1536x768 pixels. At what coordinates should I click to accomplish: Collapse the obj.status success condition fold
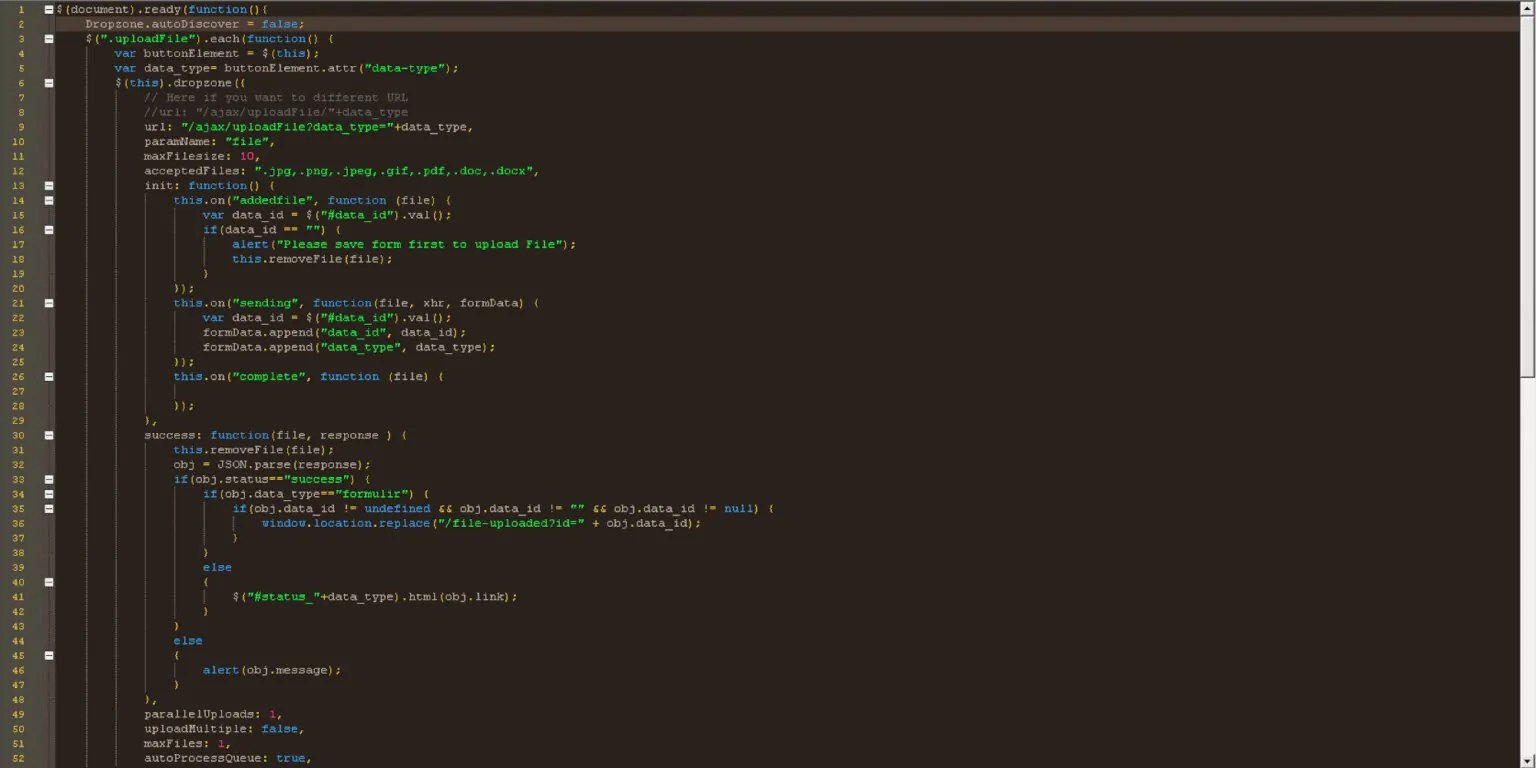pyautogui.click(x=48, y=478)
